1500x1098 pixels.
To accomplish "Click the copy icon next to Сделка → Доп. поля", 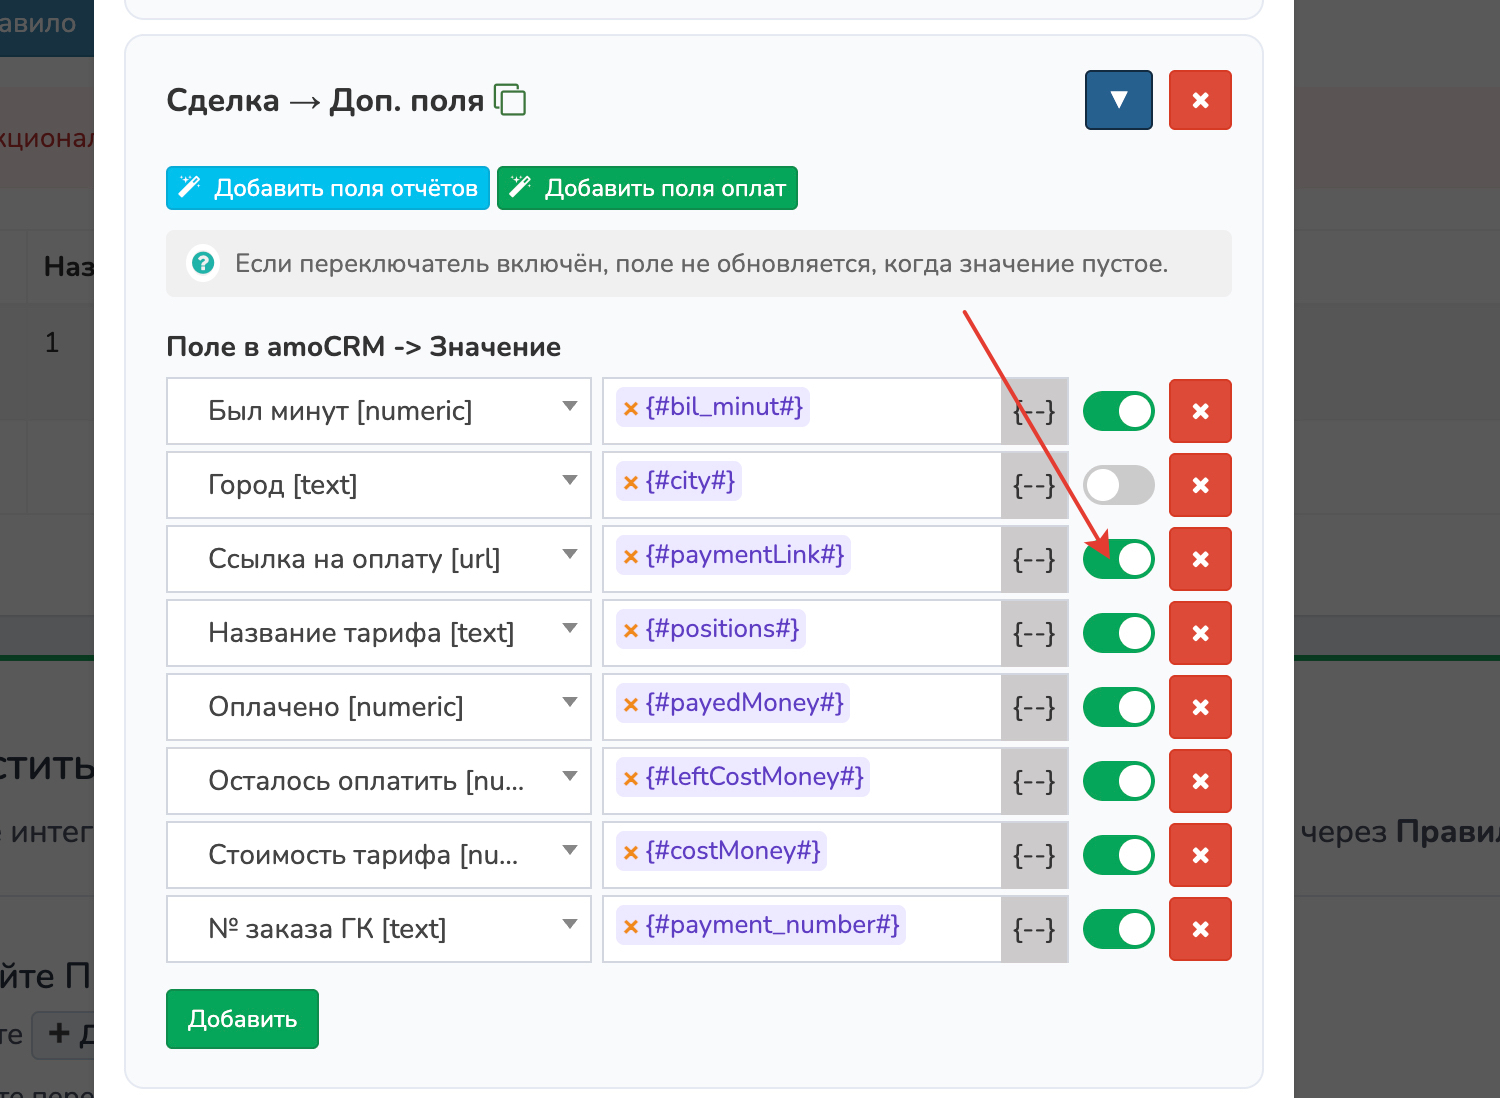I will pos(510,100).
